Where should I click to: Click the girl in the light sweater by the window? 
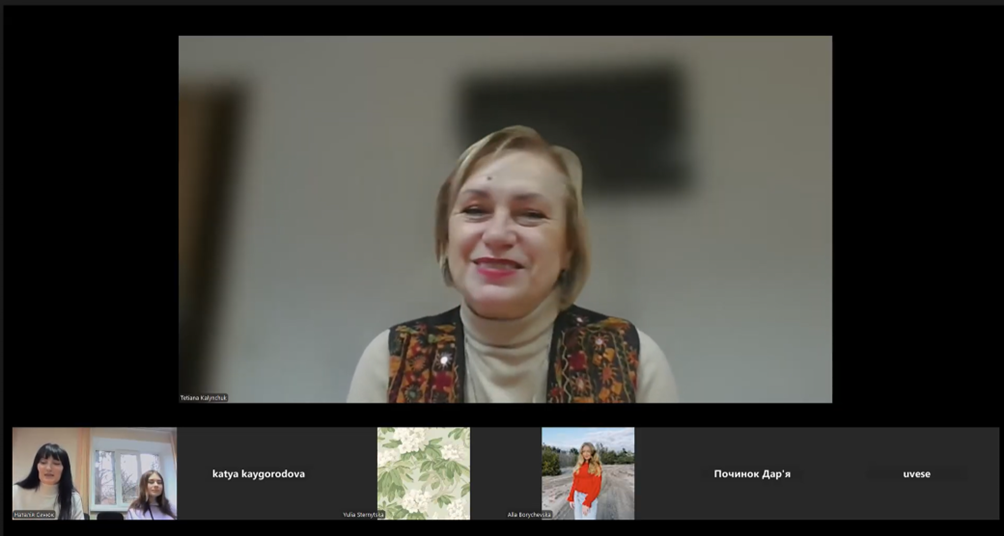151,493
